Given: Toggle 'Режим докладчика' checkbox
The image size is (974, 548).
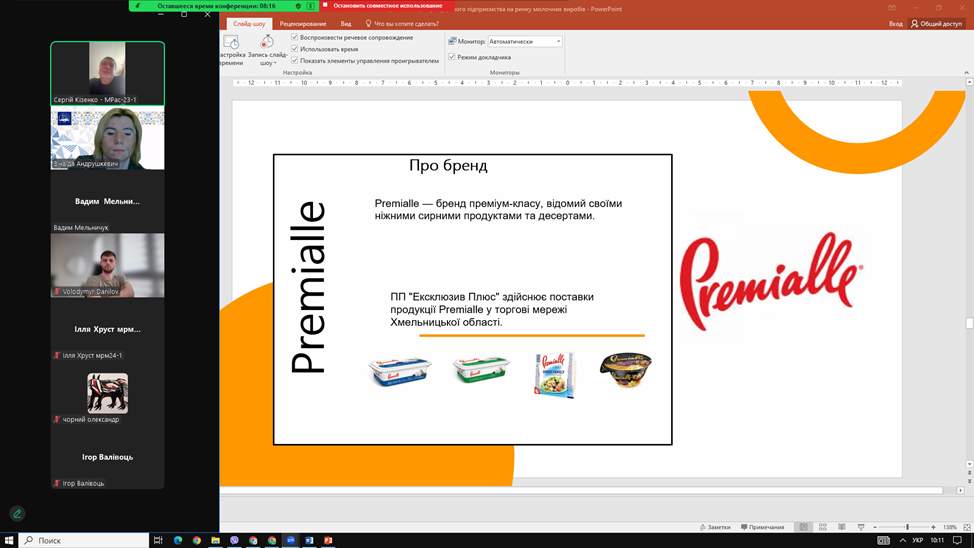Looking at the screenshot, I should point(452,57).
